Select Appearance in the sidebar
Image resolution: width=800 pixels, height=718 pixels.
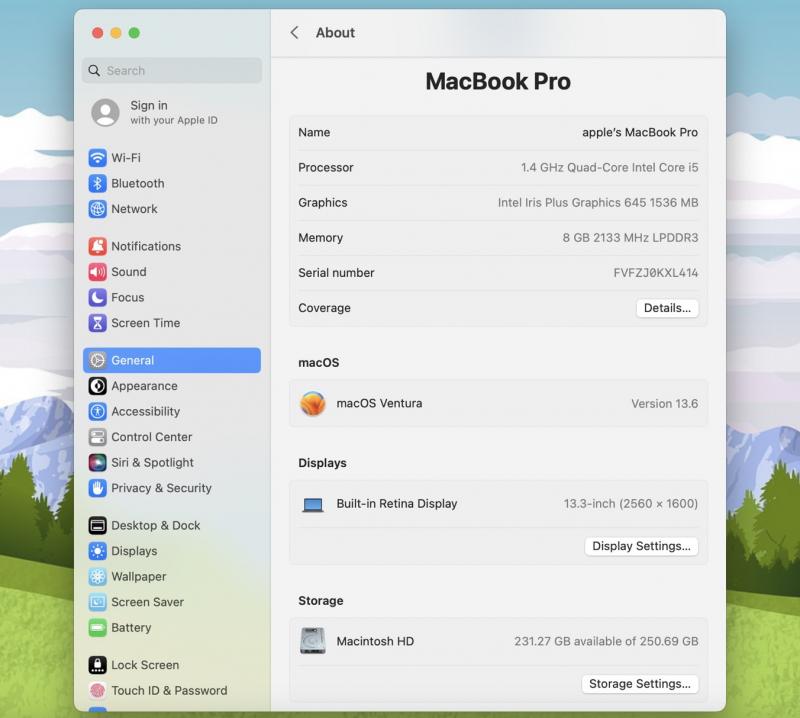pyautogui.click(x=144, y=386)
